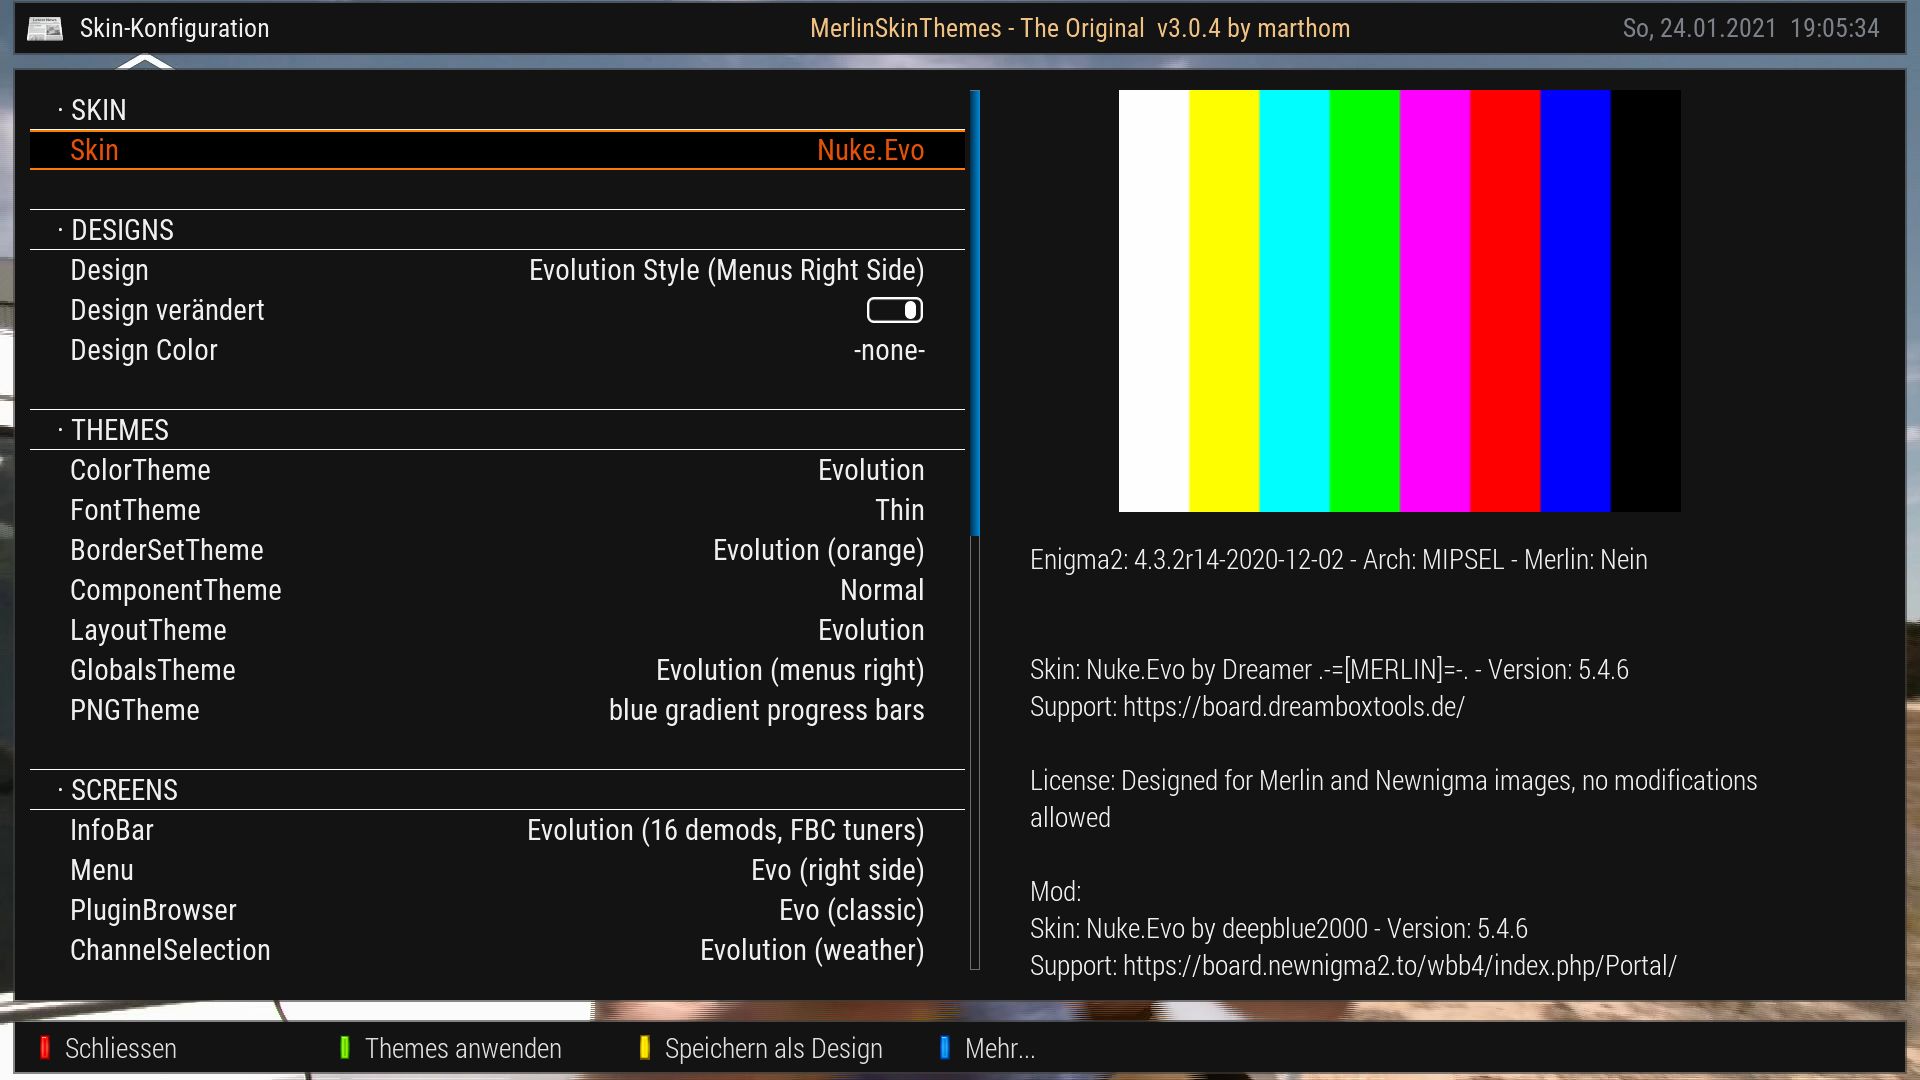Screen dimensions: 1920x1080
Task: Toggle the Design verändert switch
Action: (x=895, y=310)
